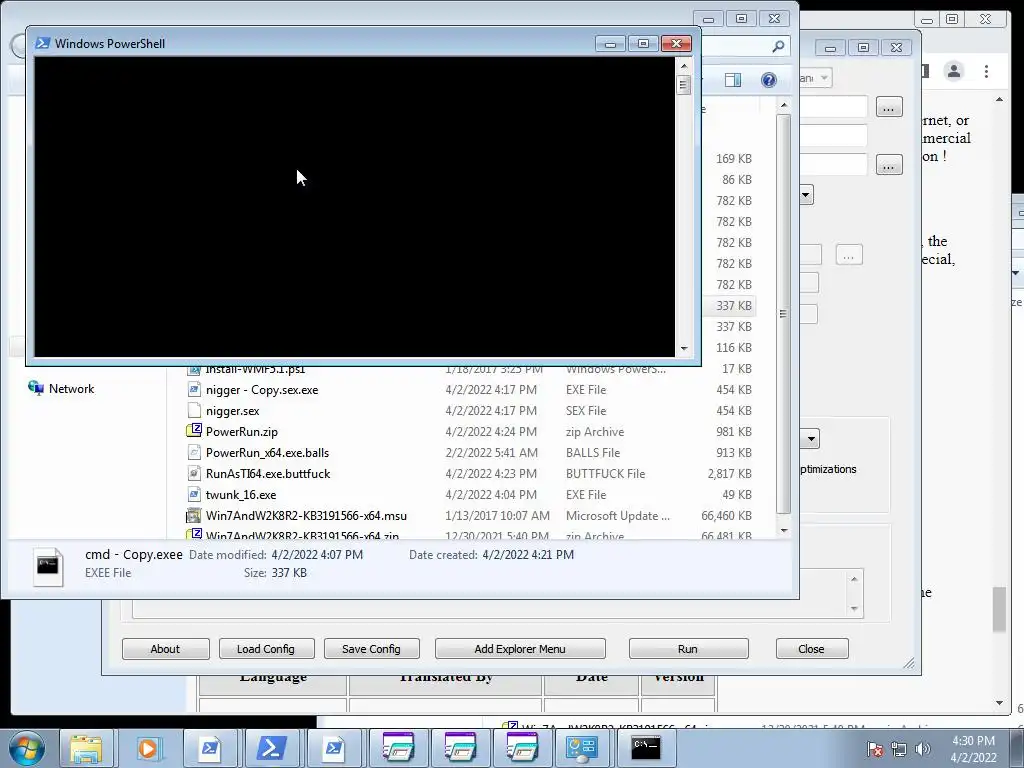The height and width of the screenshot is (768, 1024).
Task: Click the cmd - Copy.exee details pane thumbnail
Action: (48, 566)
